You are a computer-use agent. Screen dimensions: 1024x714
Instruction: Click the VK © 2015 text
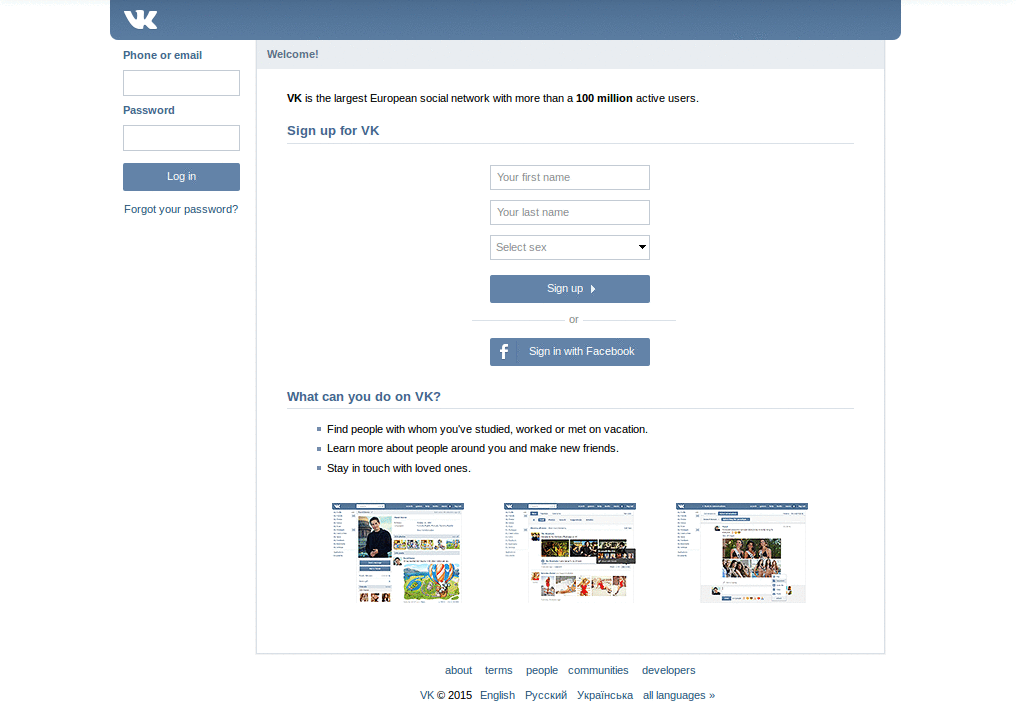[x=446, y=695]
